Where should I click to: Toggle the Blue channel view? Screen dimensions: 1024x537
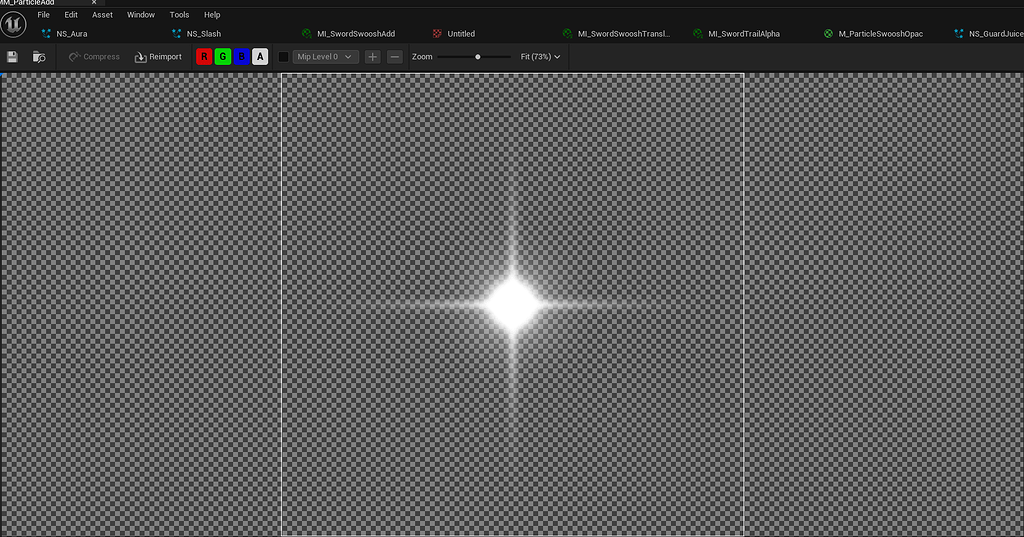[242, 57]
